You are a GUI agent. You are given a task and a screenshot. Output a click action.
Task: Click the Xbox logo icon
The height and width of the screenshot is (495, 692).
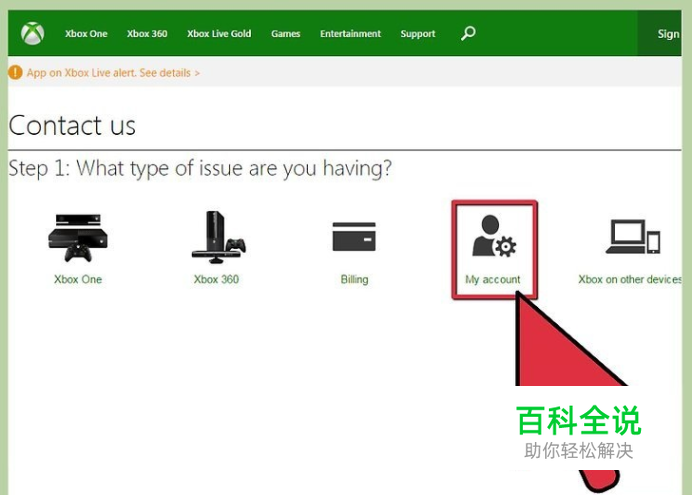point(33,34)
